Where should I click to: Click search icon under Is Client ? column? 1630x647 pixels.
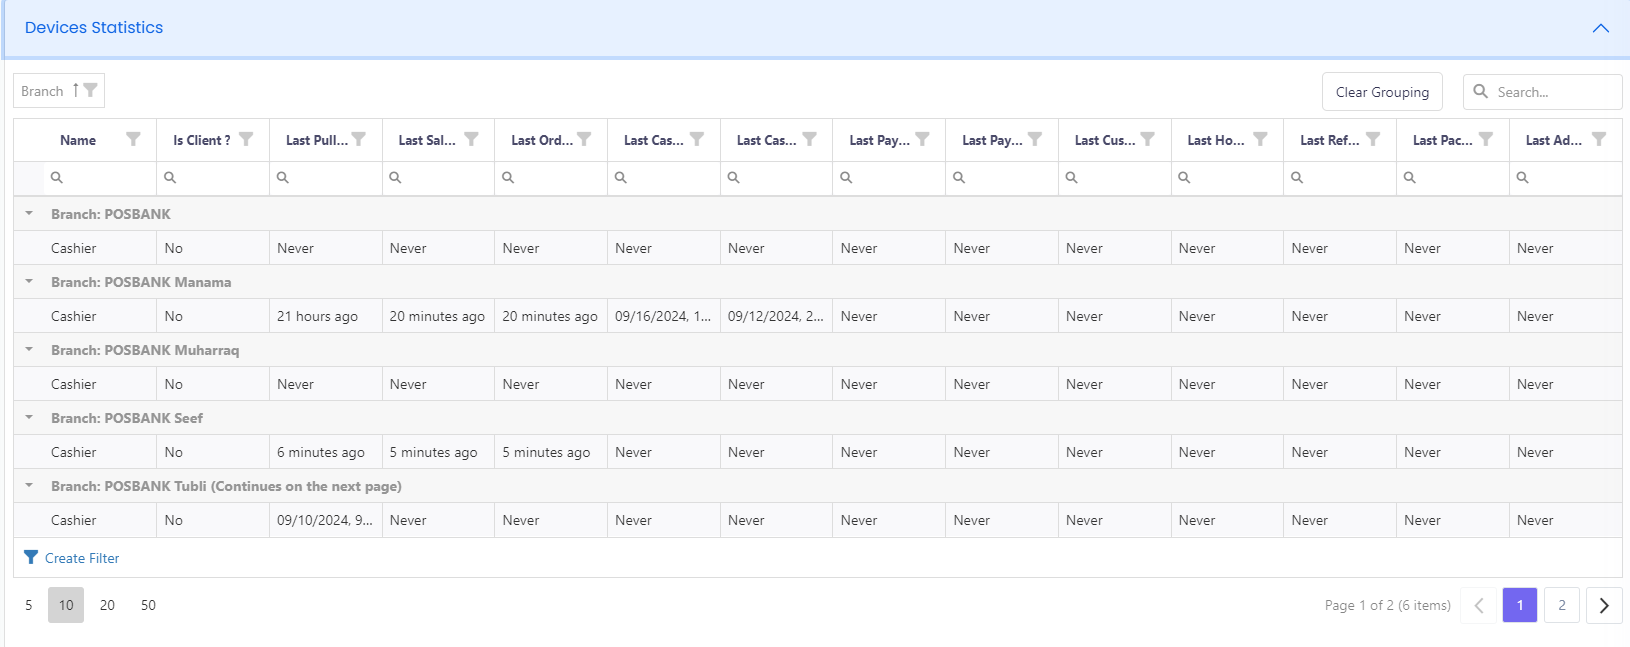click(x=170, y=177)
